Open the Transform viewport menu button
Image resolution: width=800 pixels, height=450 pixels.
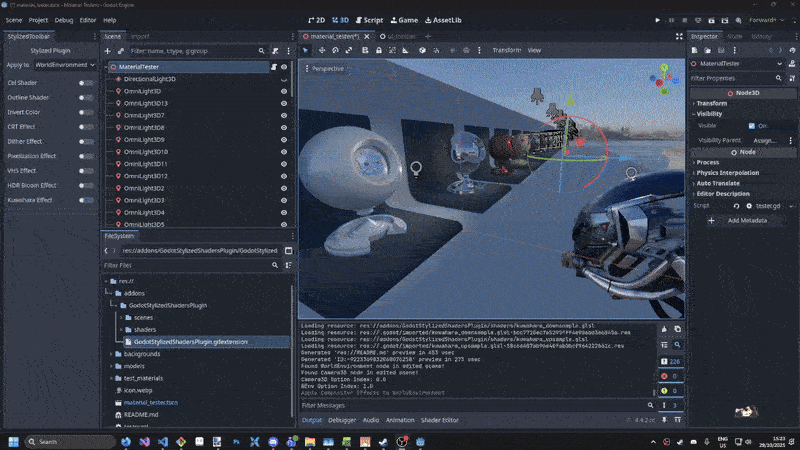tap(507, 51)
